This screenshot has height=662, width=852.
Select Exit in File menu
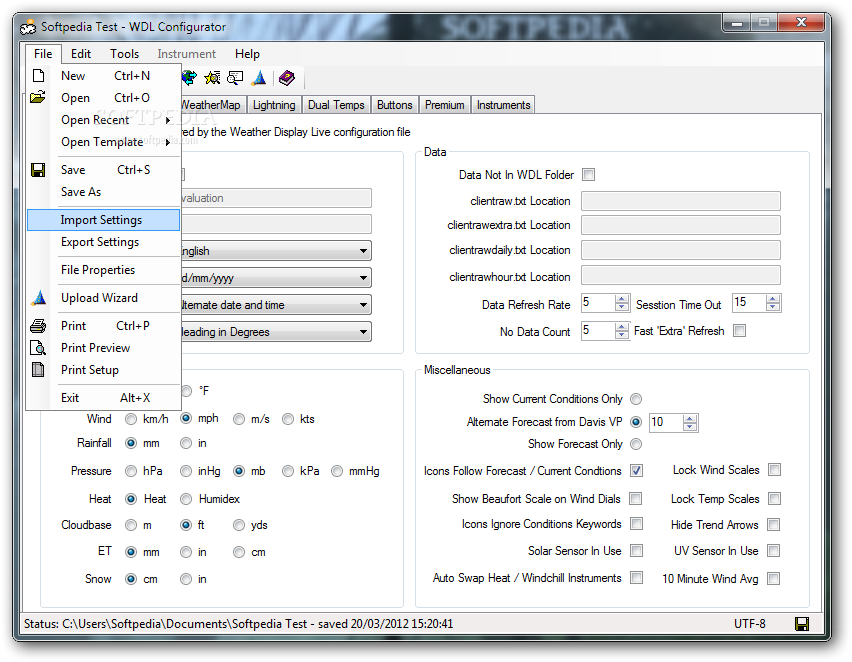pyautogui.click(x=103, y=398)
